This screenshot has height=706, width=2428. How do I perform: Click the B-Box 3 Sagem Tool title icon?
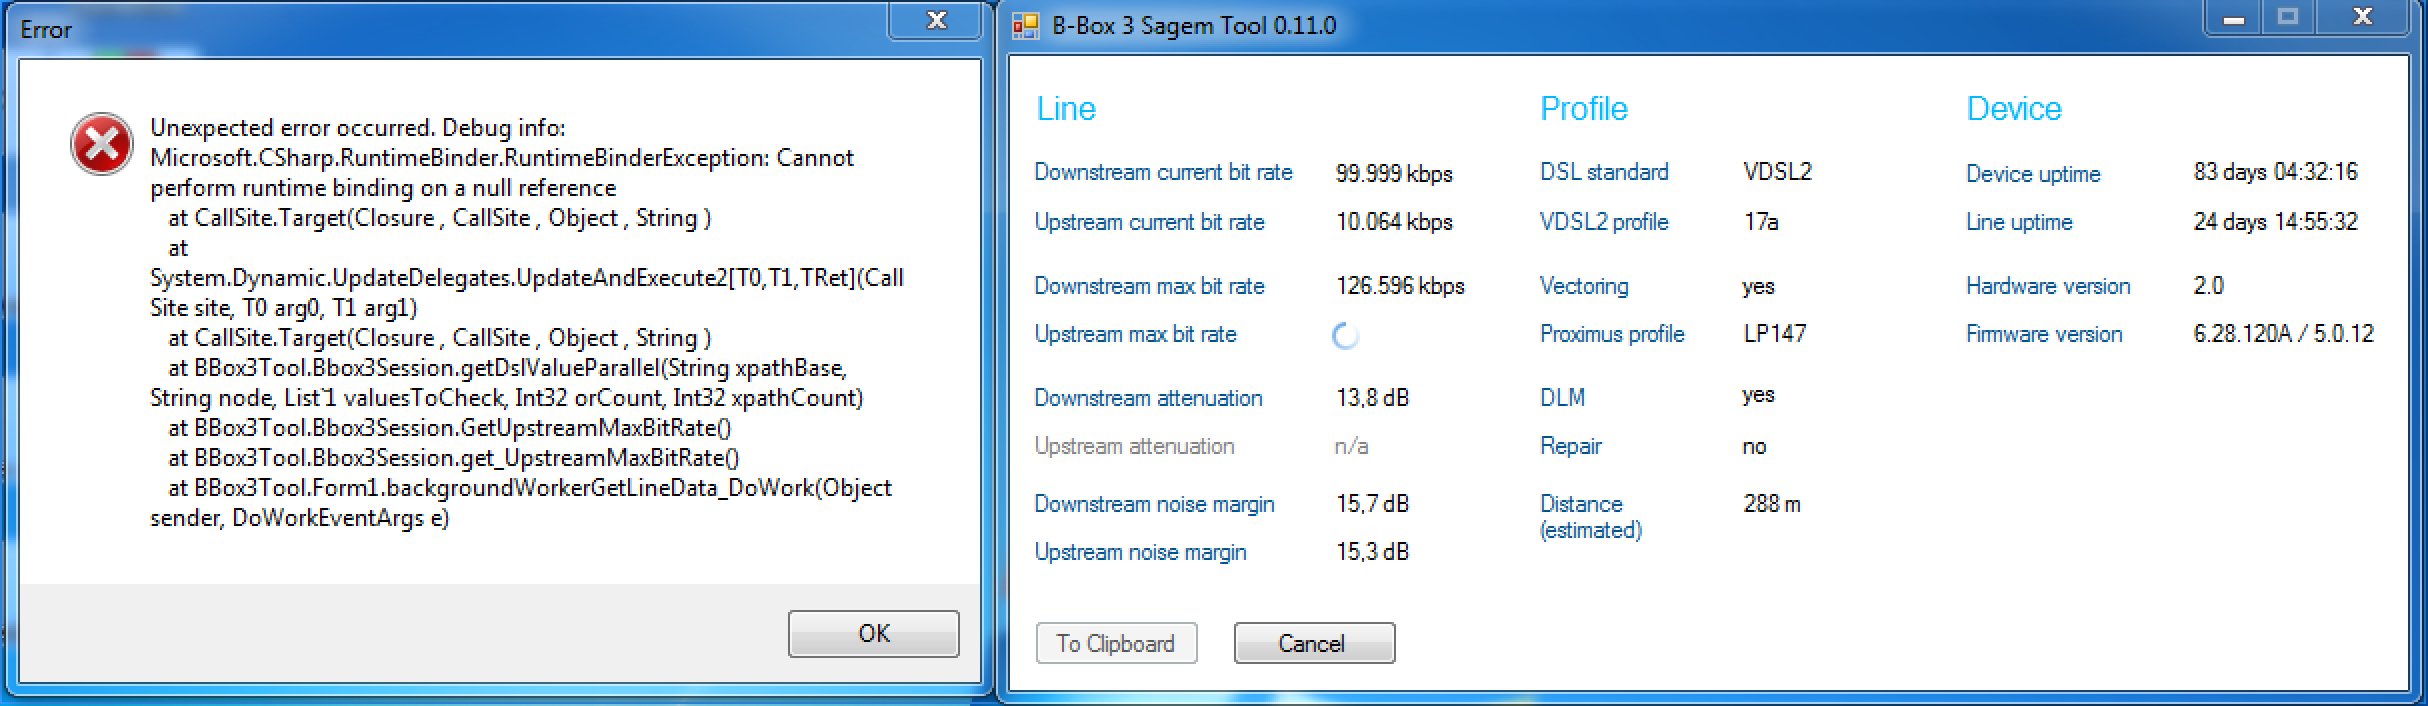pyautogui.click(x=1026, y=26)
